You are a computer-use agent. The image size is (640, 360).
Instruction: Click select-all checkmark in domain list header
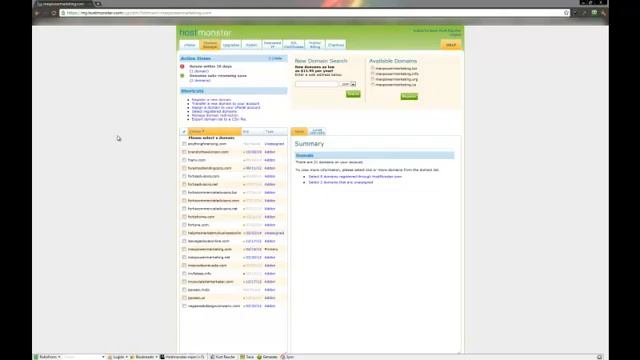click(x=184, y=131)
